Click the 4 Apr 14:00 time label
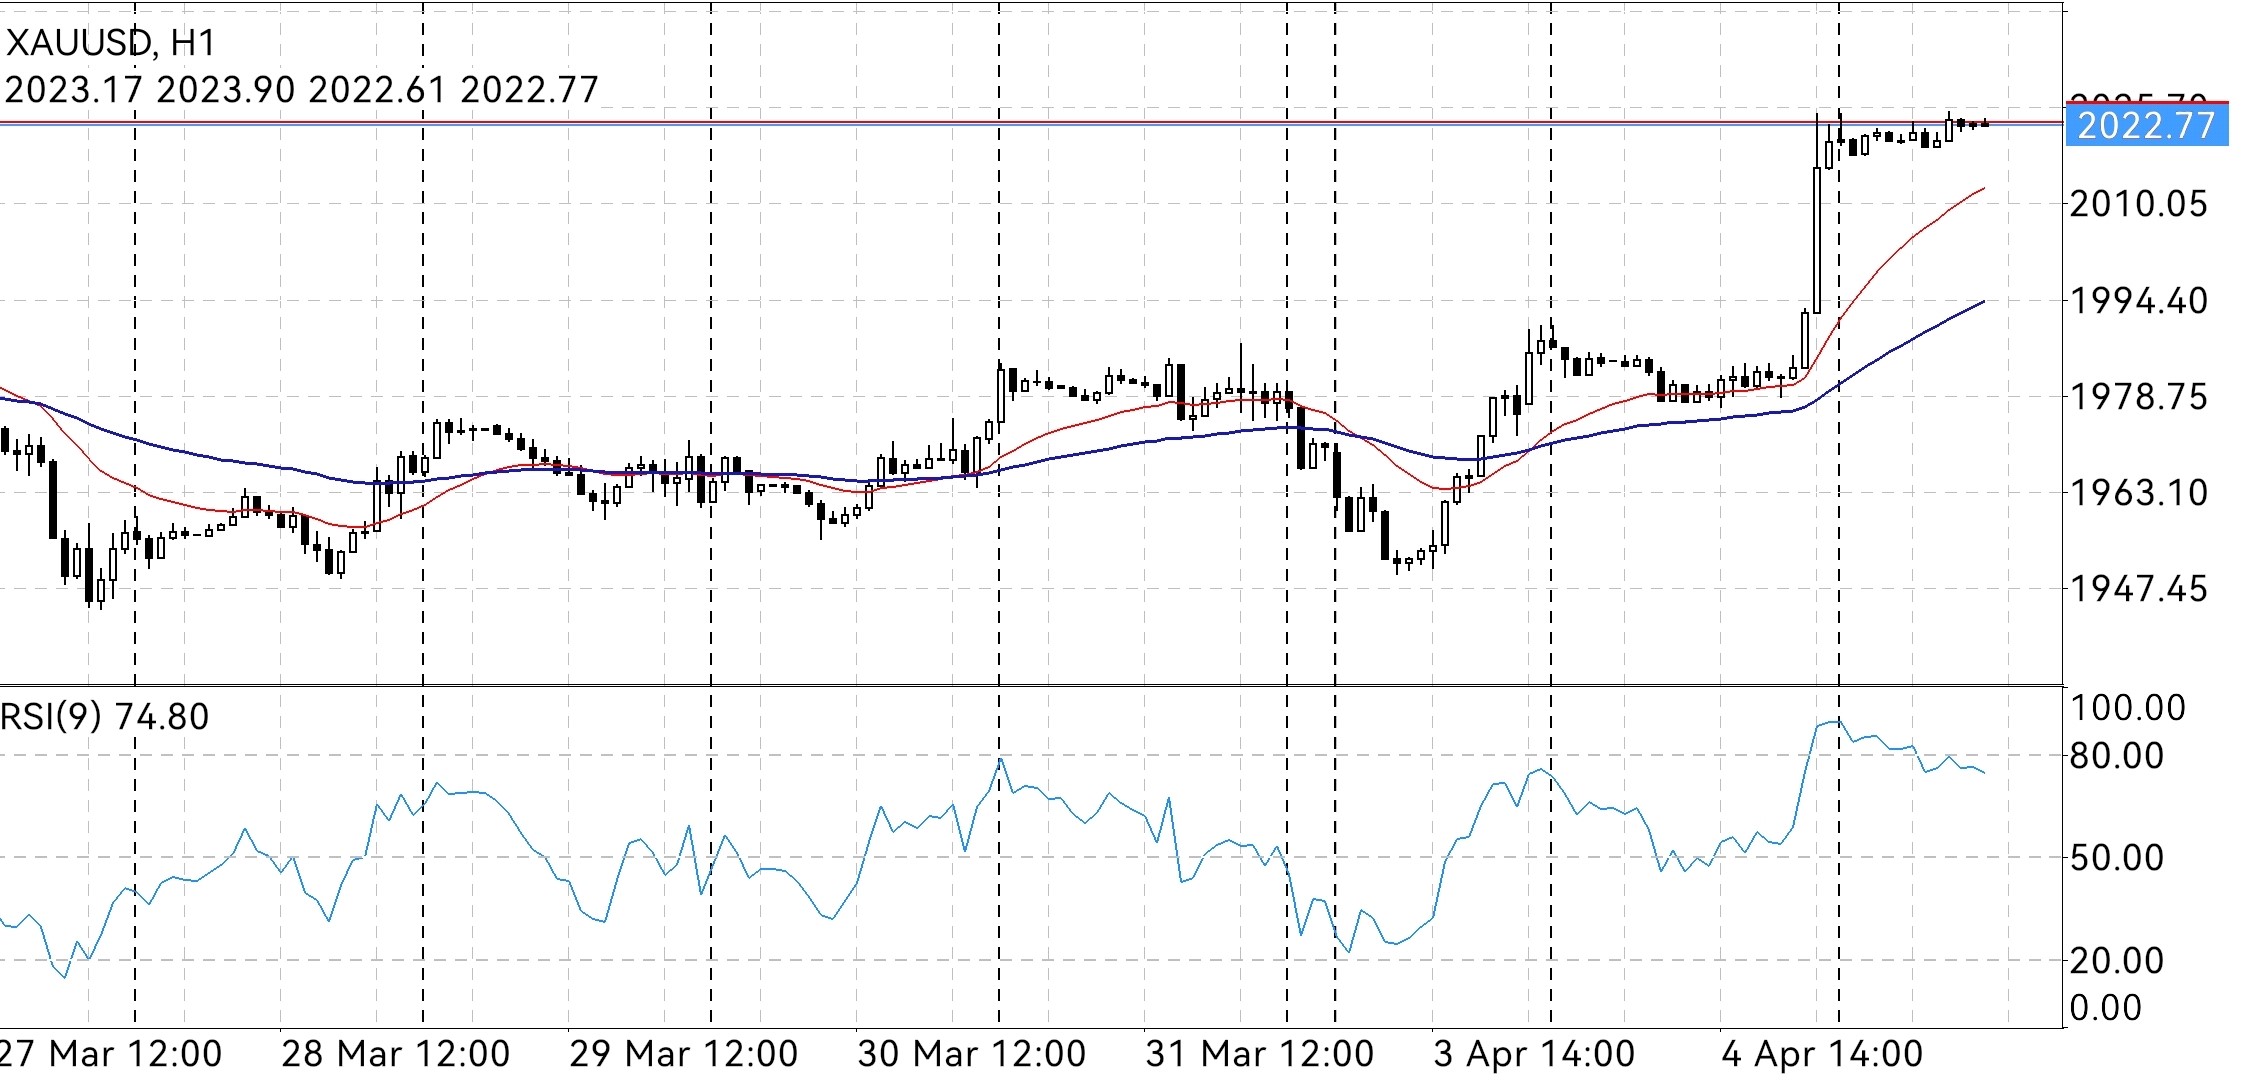2256x1080 pixels. pos(1822,1054)
